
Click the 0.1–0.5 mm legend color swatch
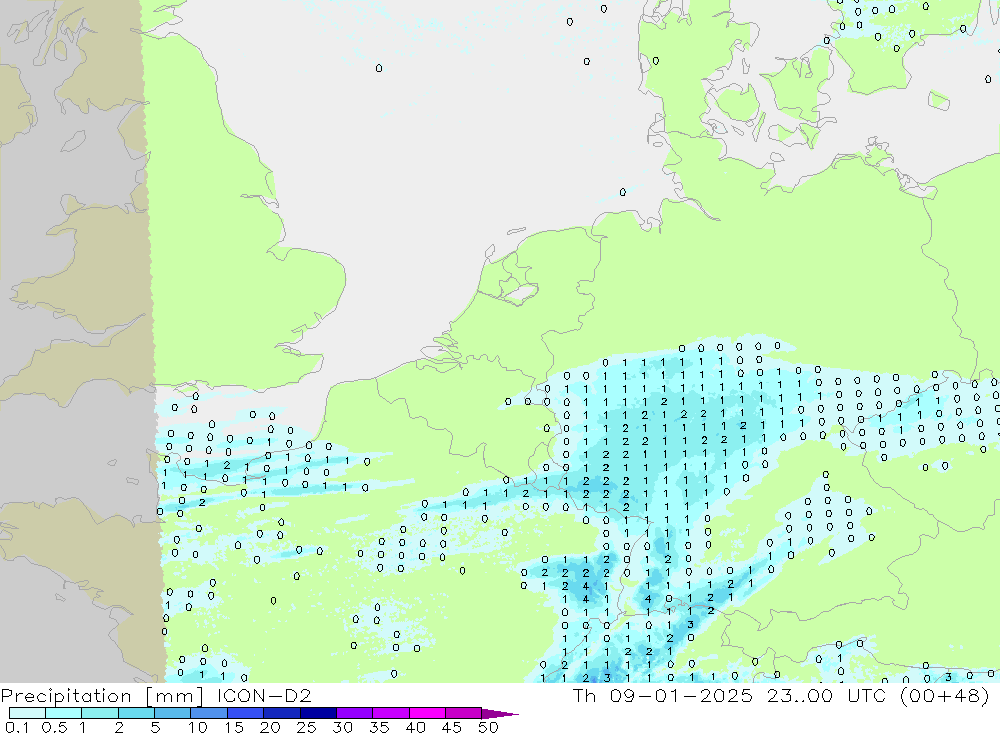(27, 713)
